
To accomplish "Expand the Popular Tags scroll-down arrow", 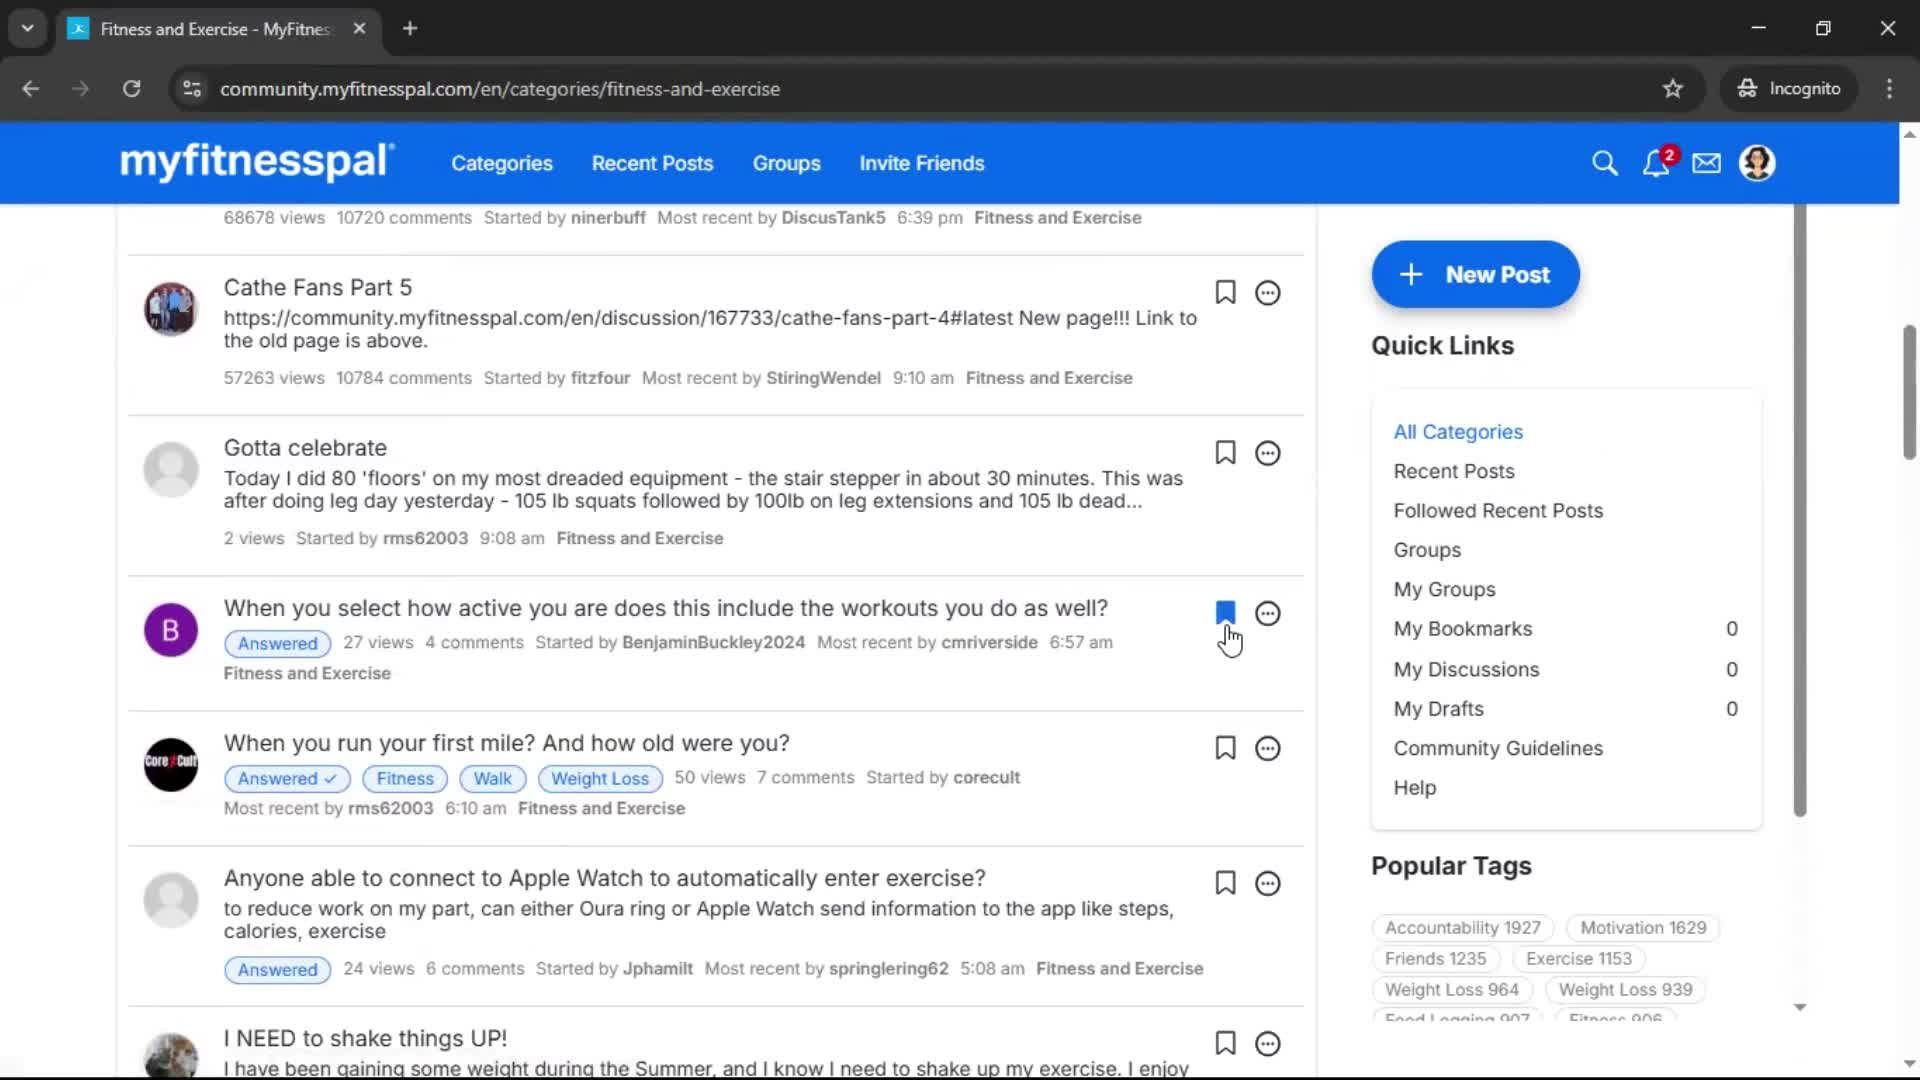I will click(1799, 1007).
